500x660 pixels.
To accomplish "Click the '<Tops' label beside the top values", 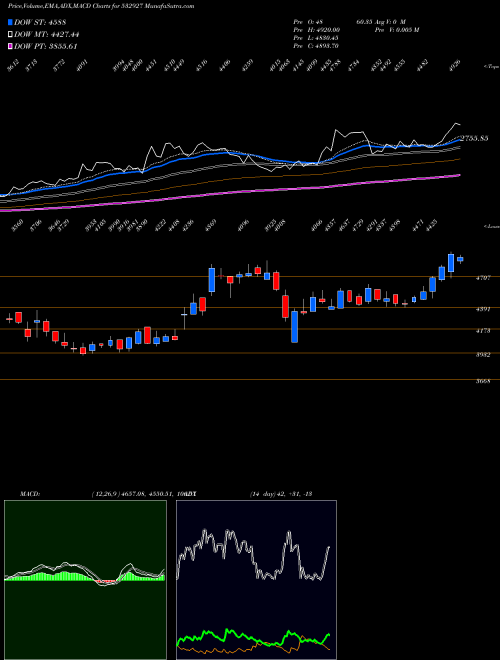I will pyautogui.click(x=491, y=67).
